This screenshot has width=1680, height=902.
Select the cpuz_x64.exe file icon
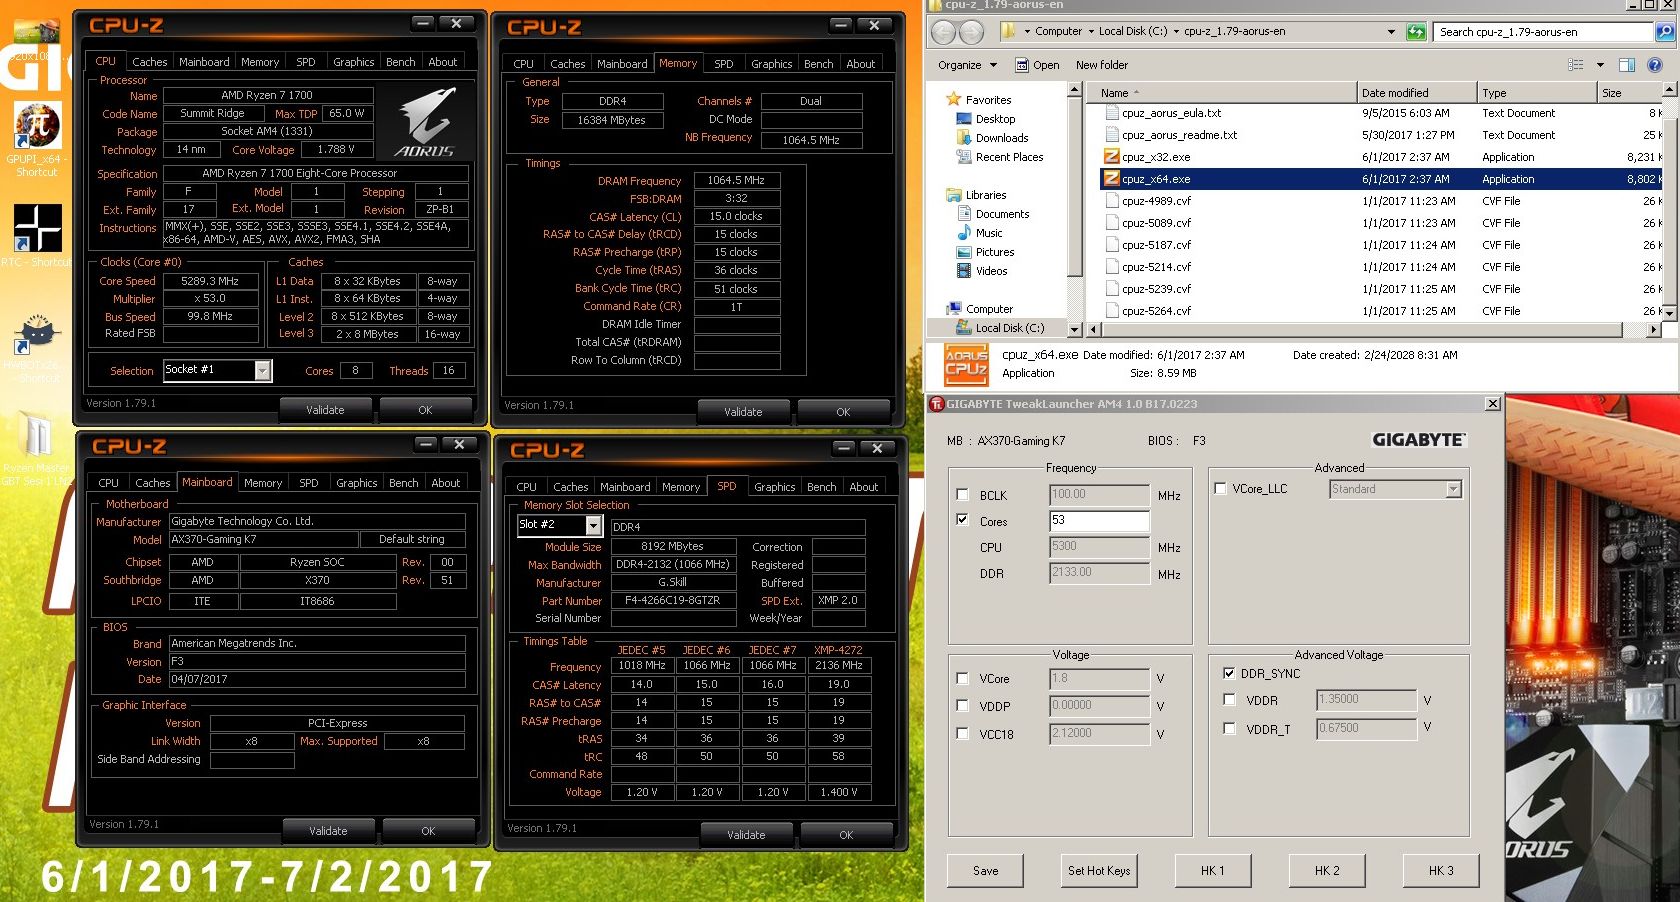(1111, 179)
